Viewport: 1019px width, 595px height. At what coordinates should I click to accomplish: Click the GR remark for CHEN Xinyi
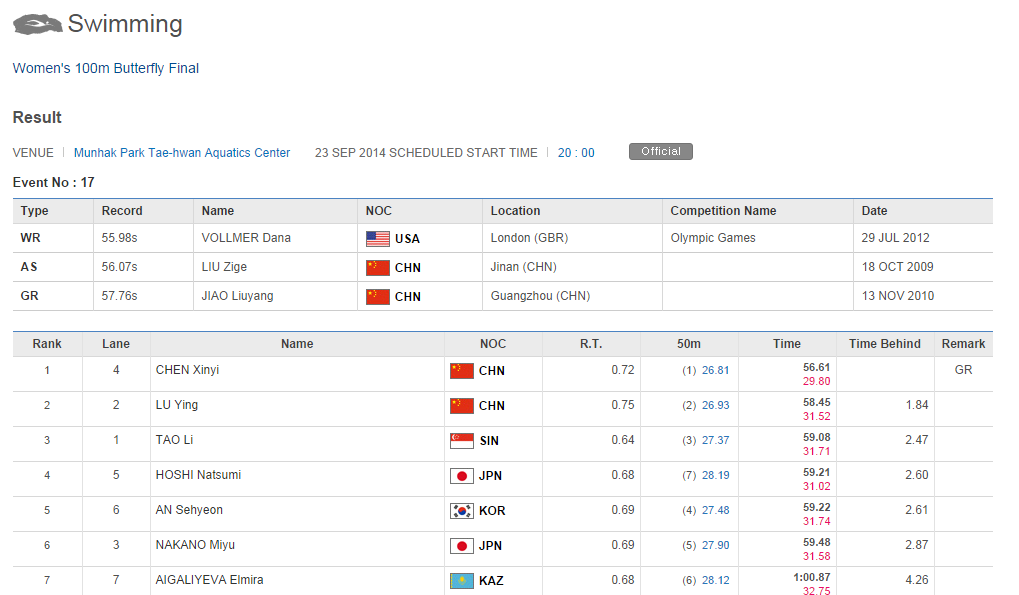[x=963, y=370]
